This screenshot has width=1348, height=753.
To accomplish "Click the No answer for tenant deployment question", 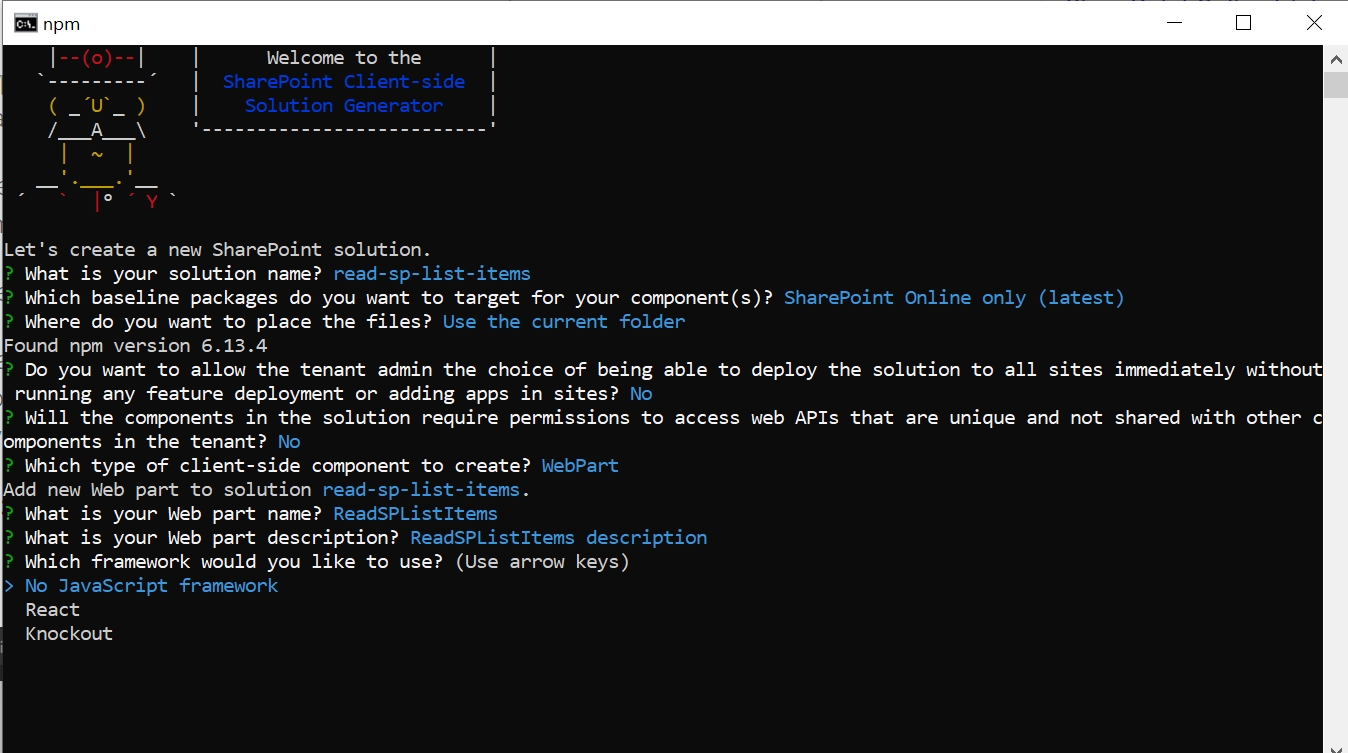I will coord(639,393).
